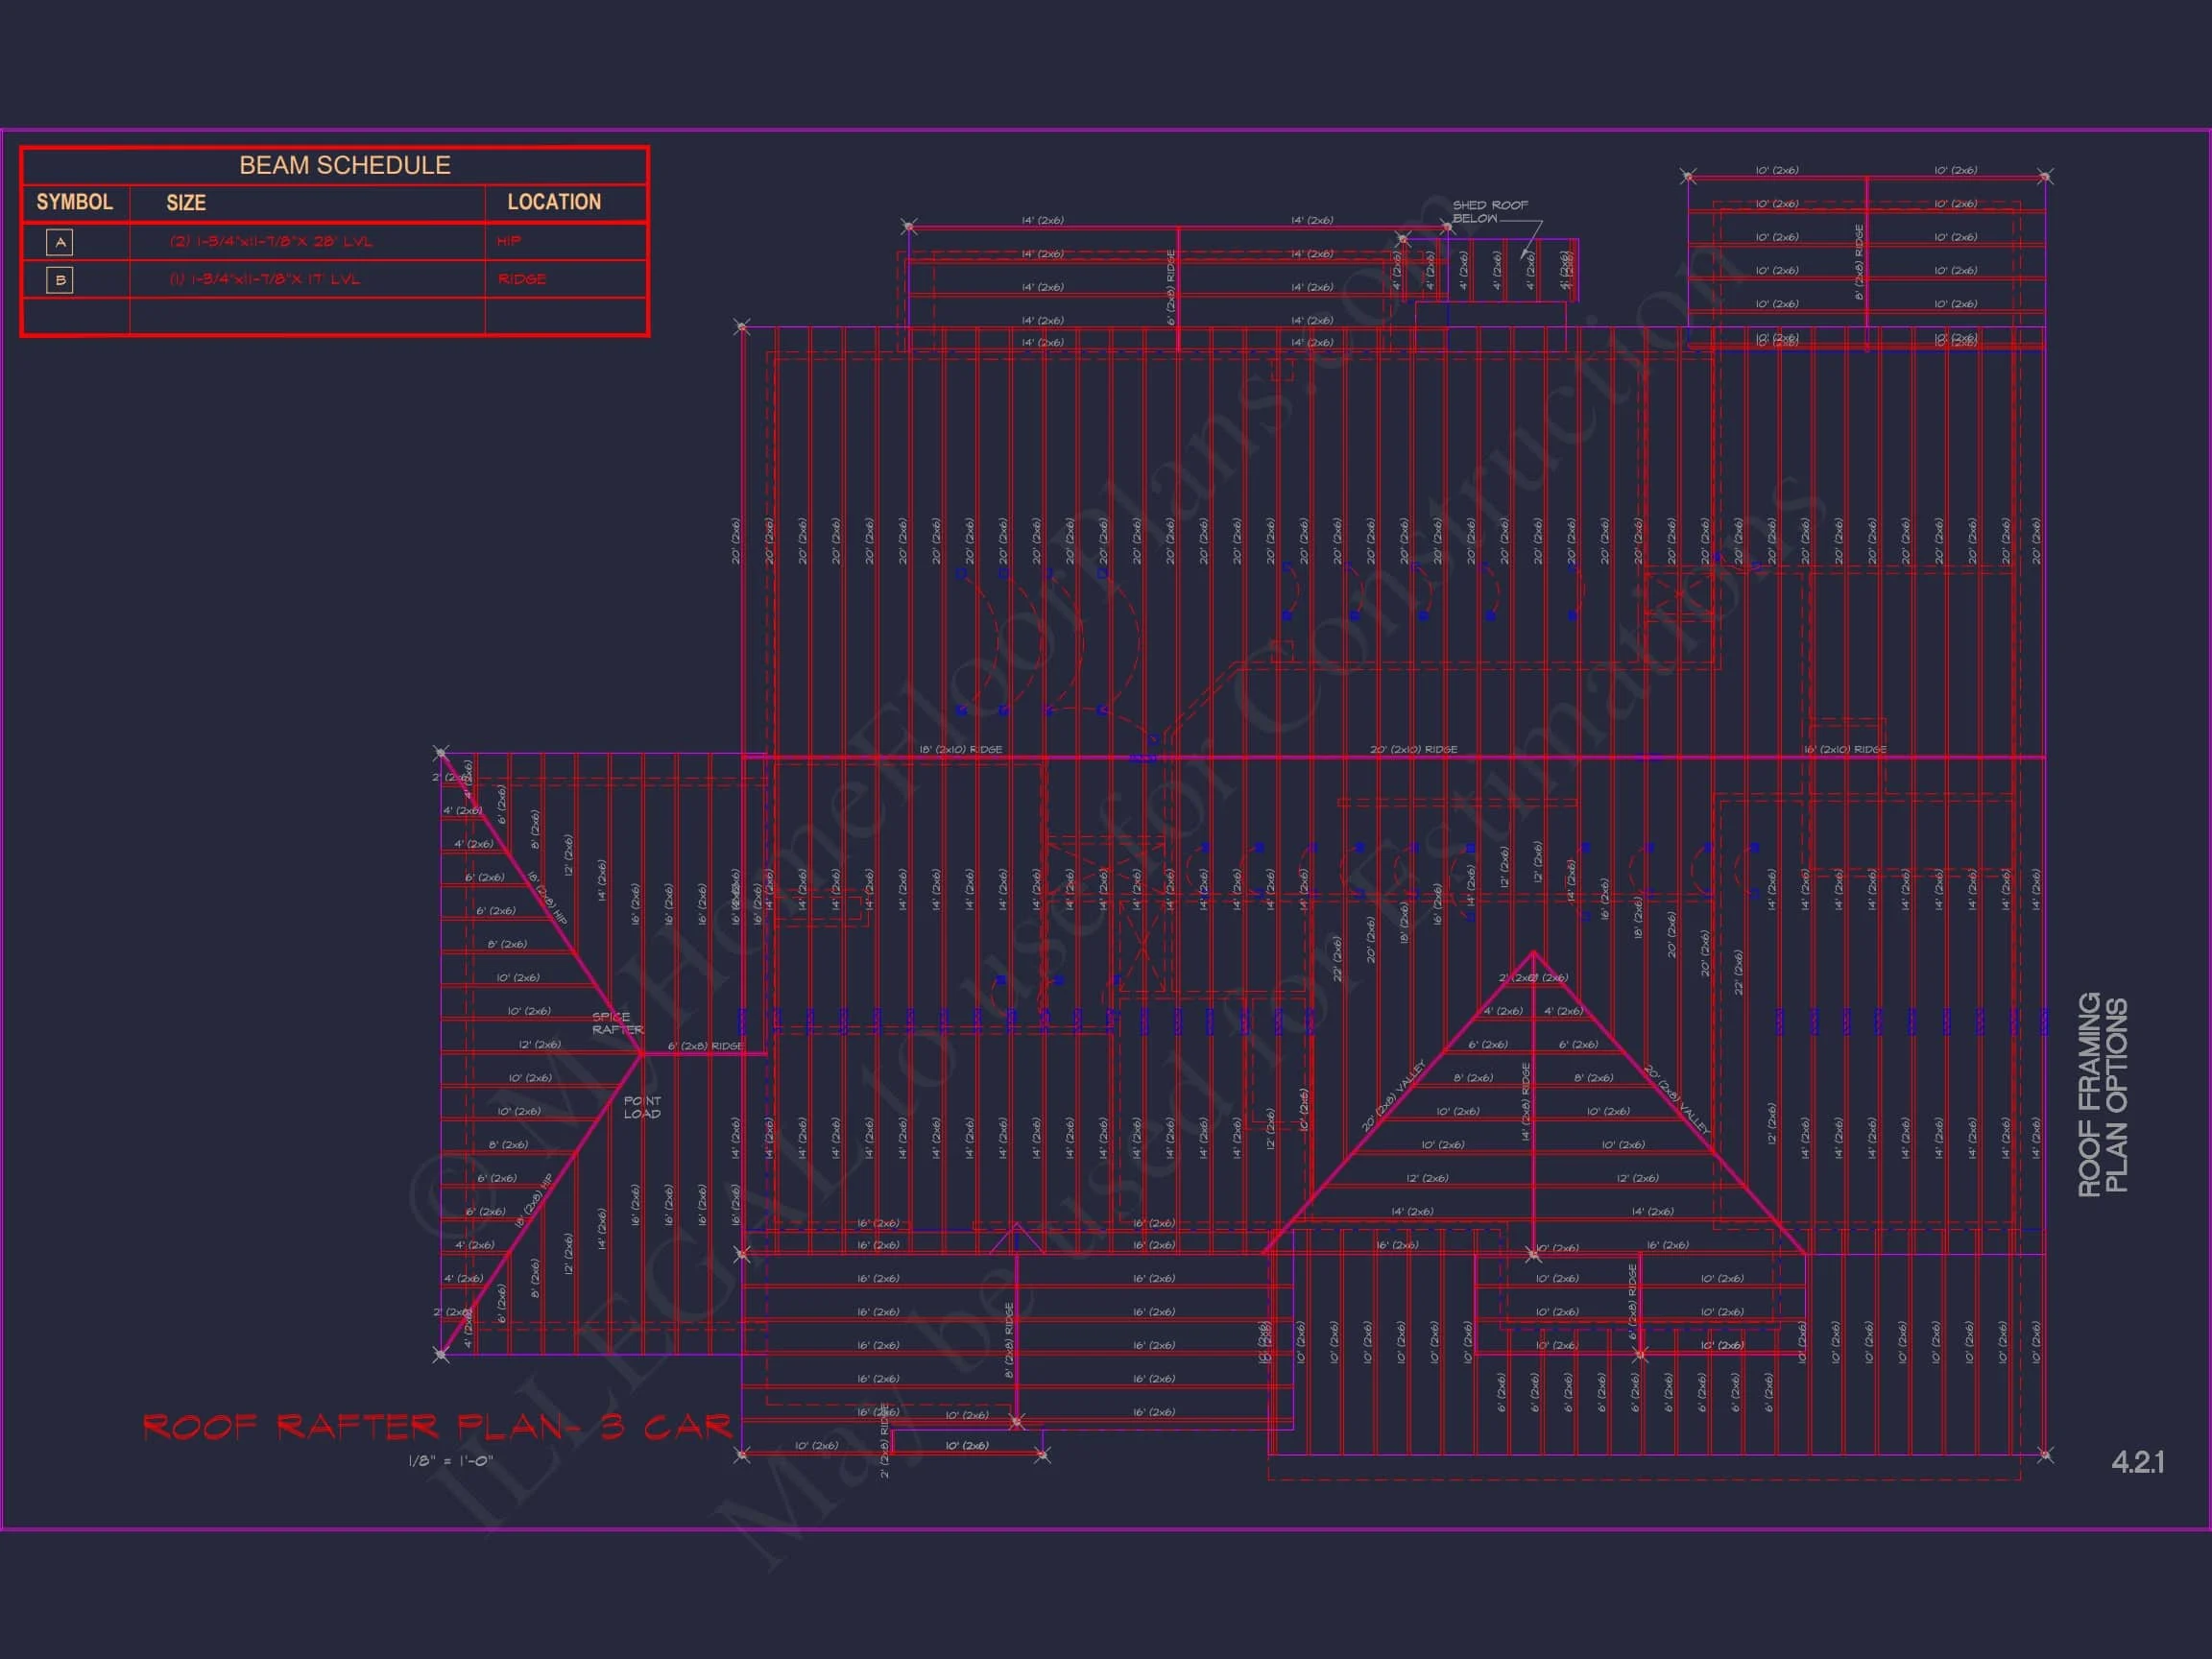Click the POINT LOAD annotation

coord(642,1107)
